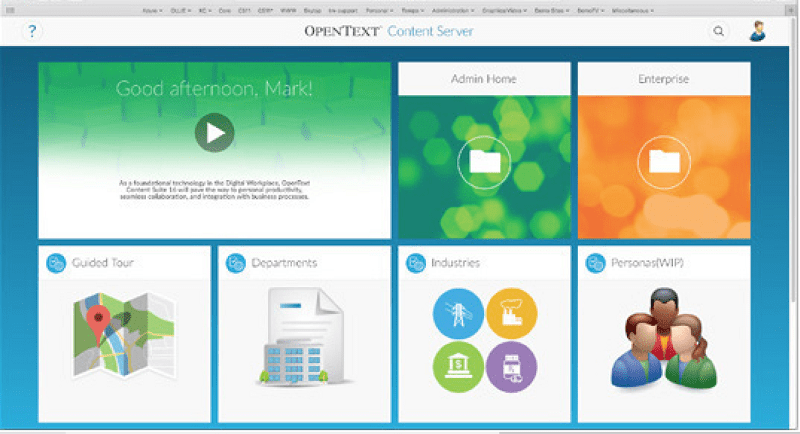800x434 pixels.
Task: Select the green bank industry icon
Action: point(458,367)
